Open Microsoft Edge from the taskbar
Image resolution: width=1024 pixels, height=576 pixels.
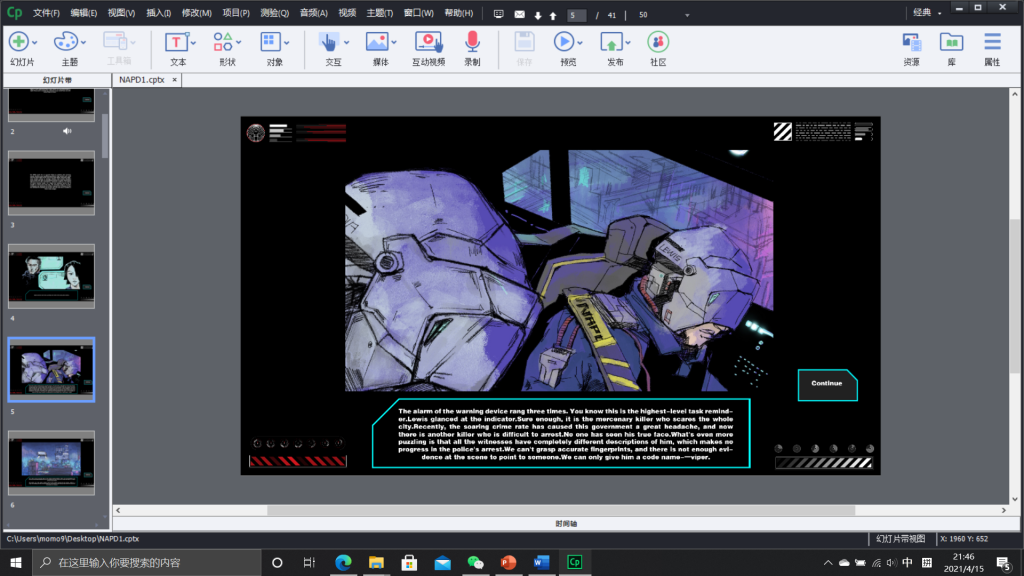pos(343,562)
